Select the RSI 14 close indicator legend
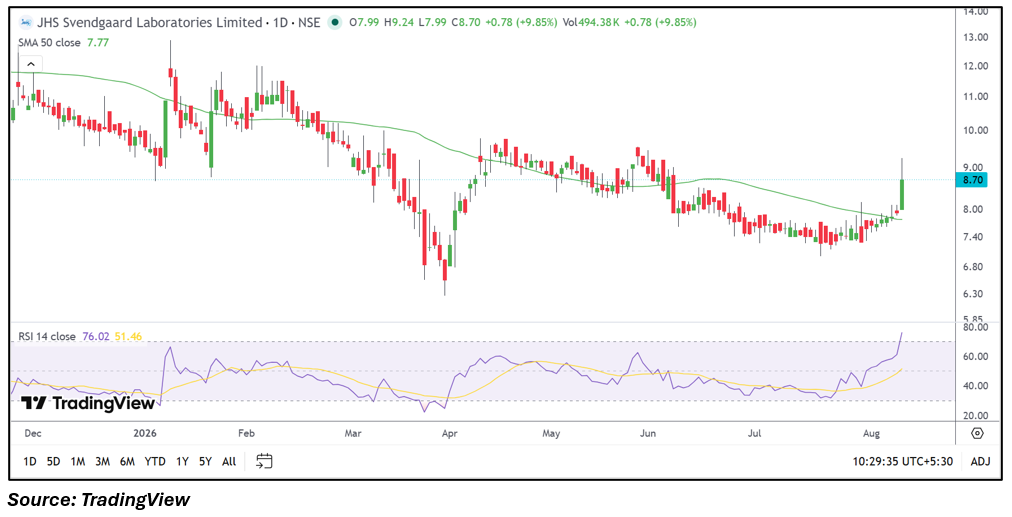This screenshot has width=1012, height=517. [46, 336]
